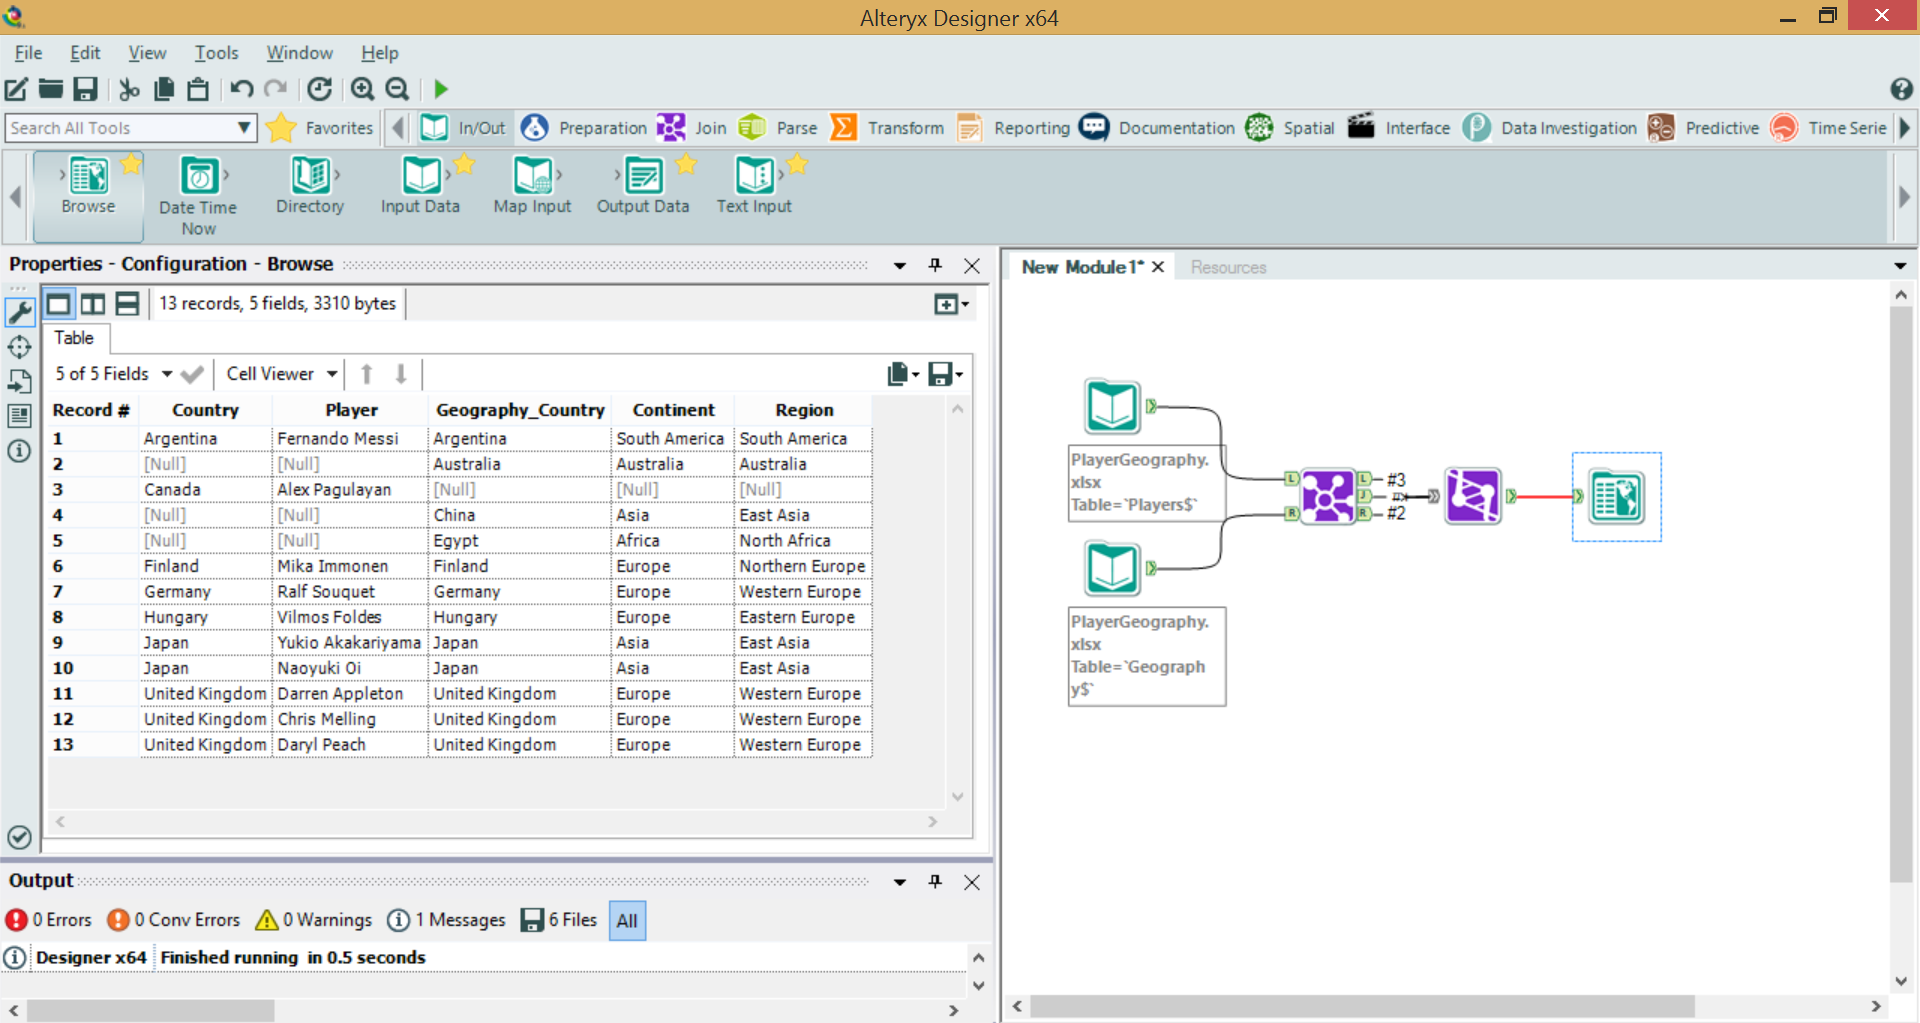Click the Fernando Messi cell in table

click(348, 439)
